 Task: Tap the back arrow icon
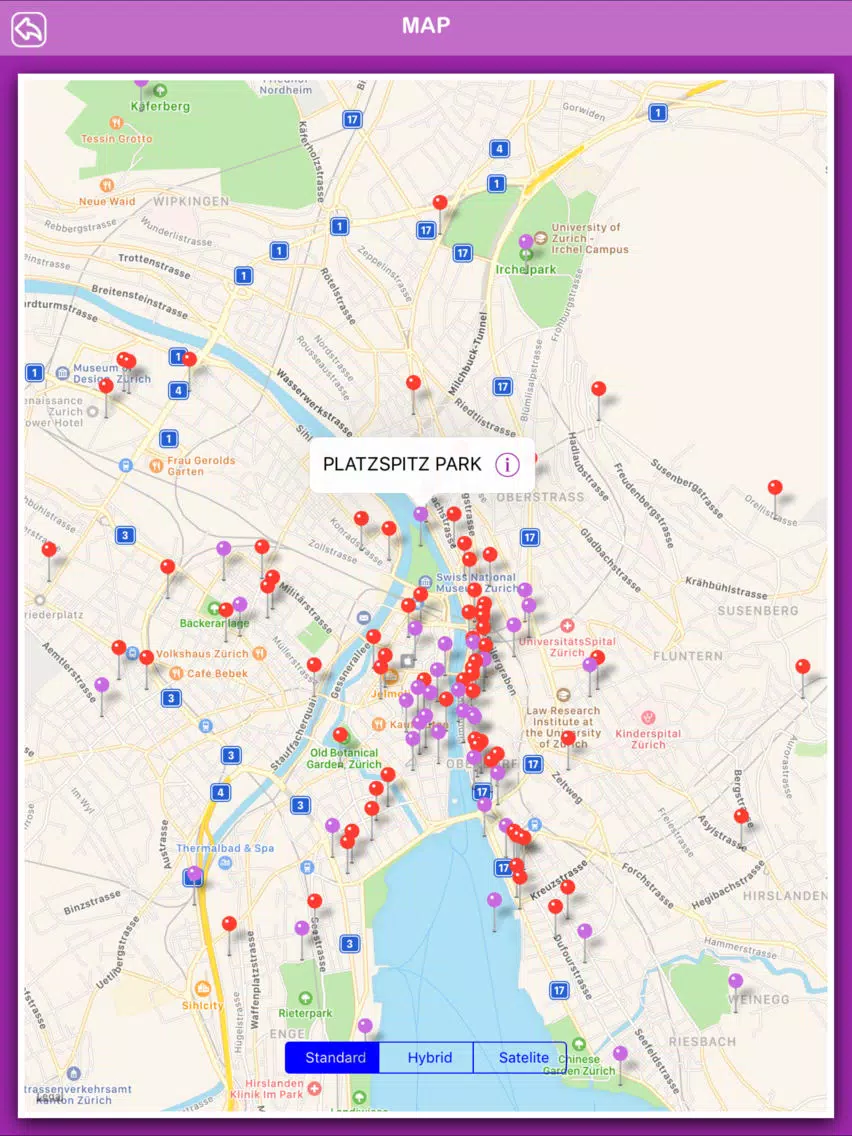tap(29, 29)
